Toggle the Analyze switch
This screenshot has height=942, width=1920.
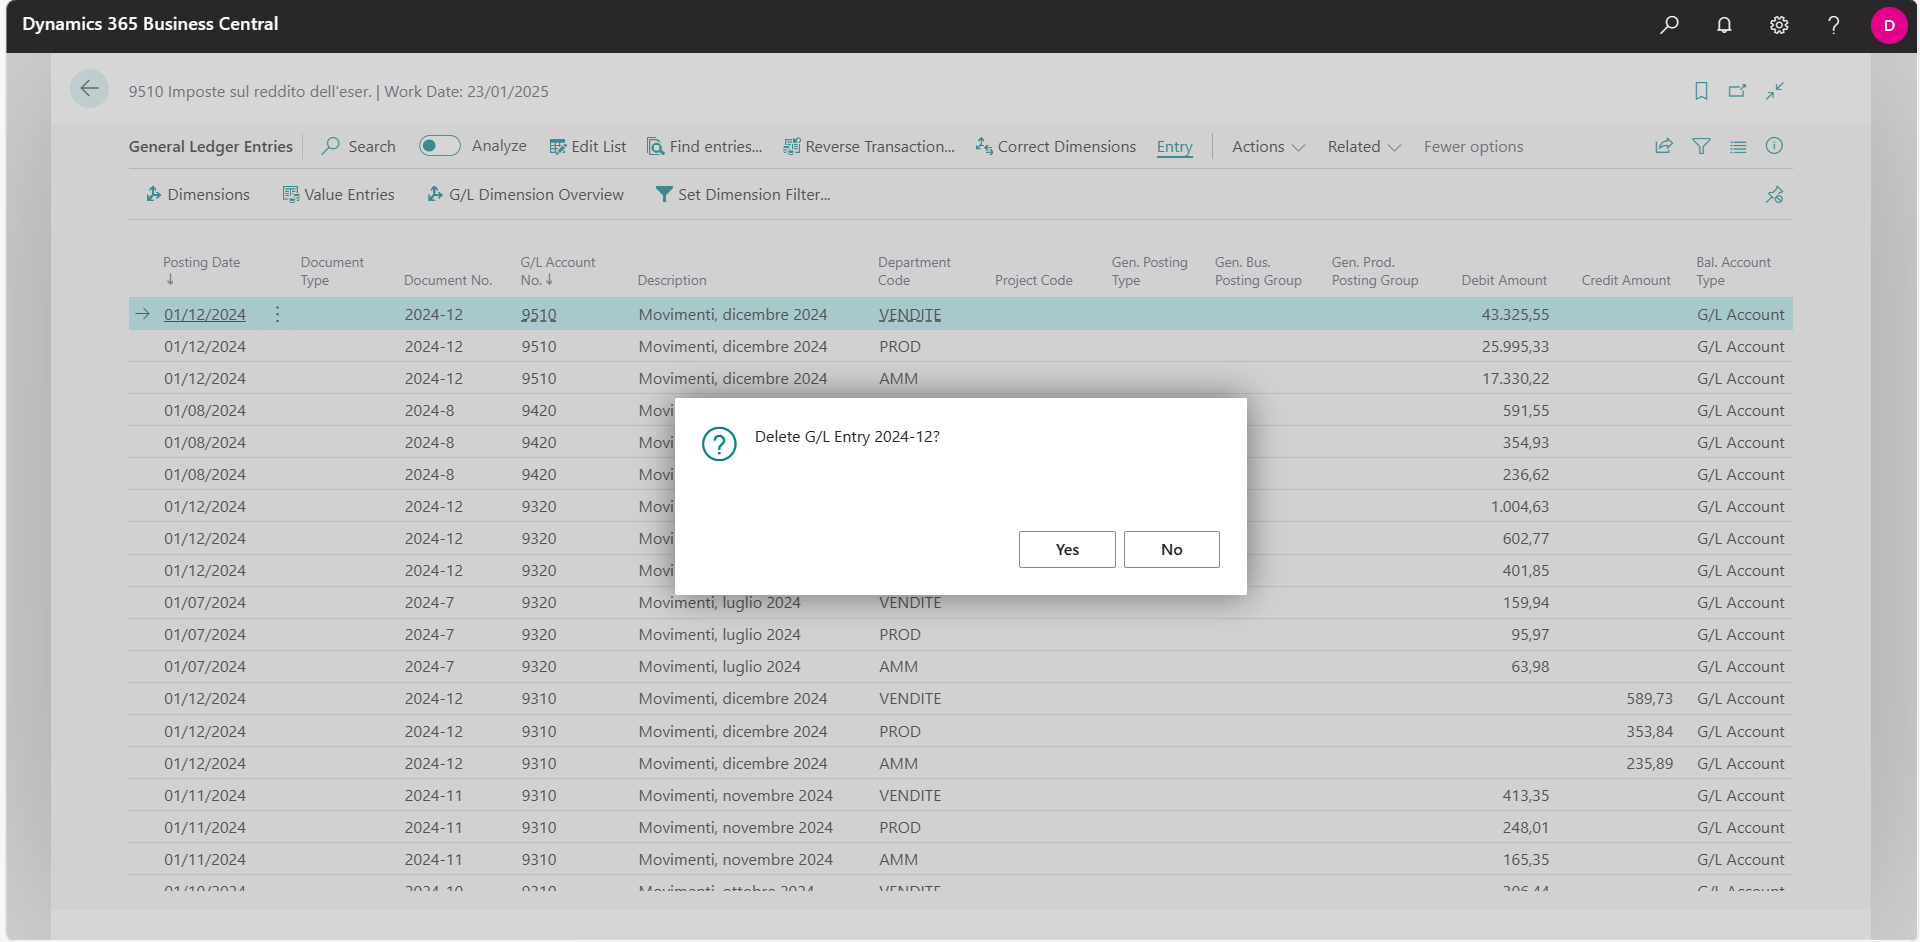(x=439, y=146)
